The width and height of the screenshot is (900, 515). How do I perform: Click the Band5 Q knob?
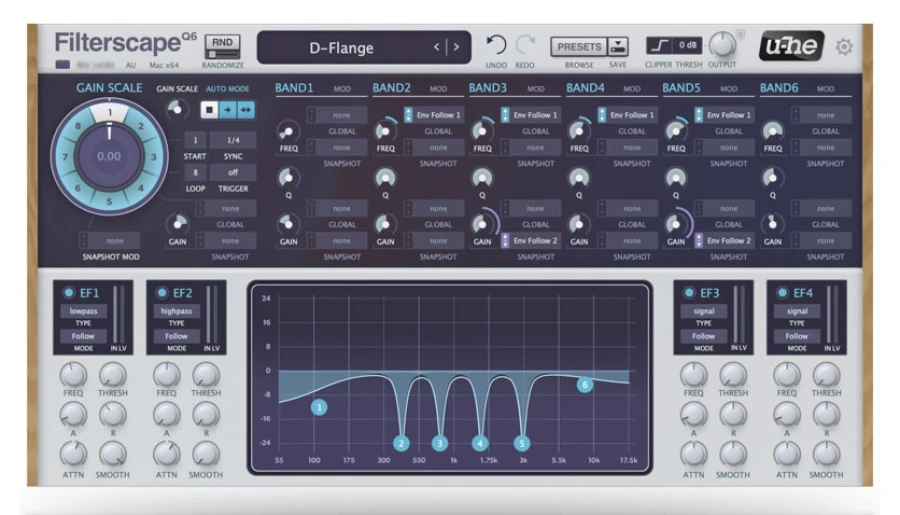tap(676, 178)
